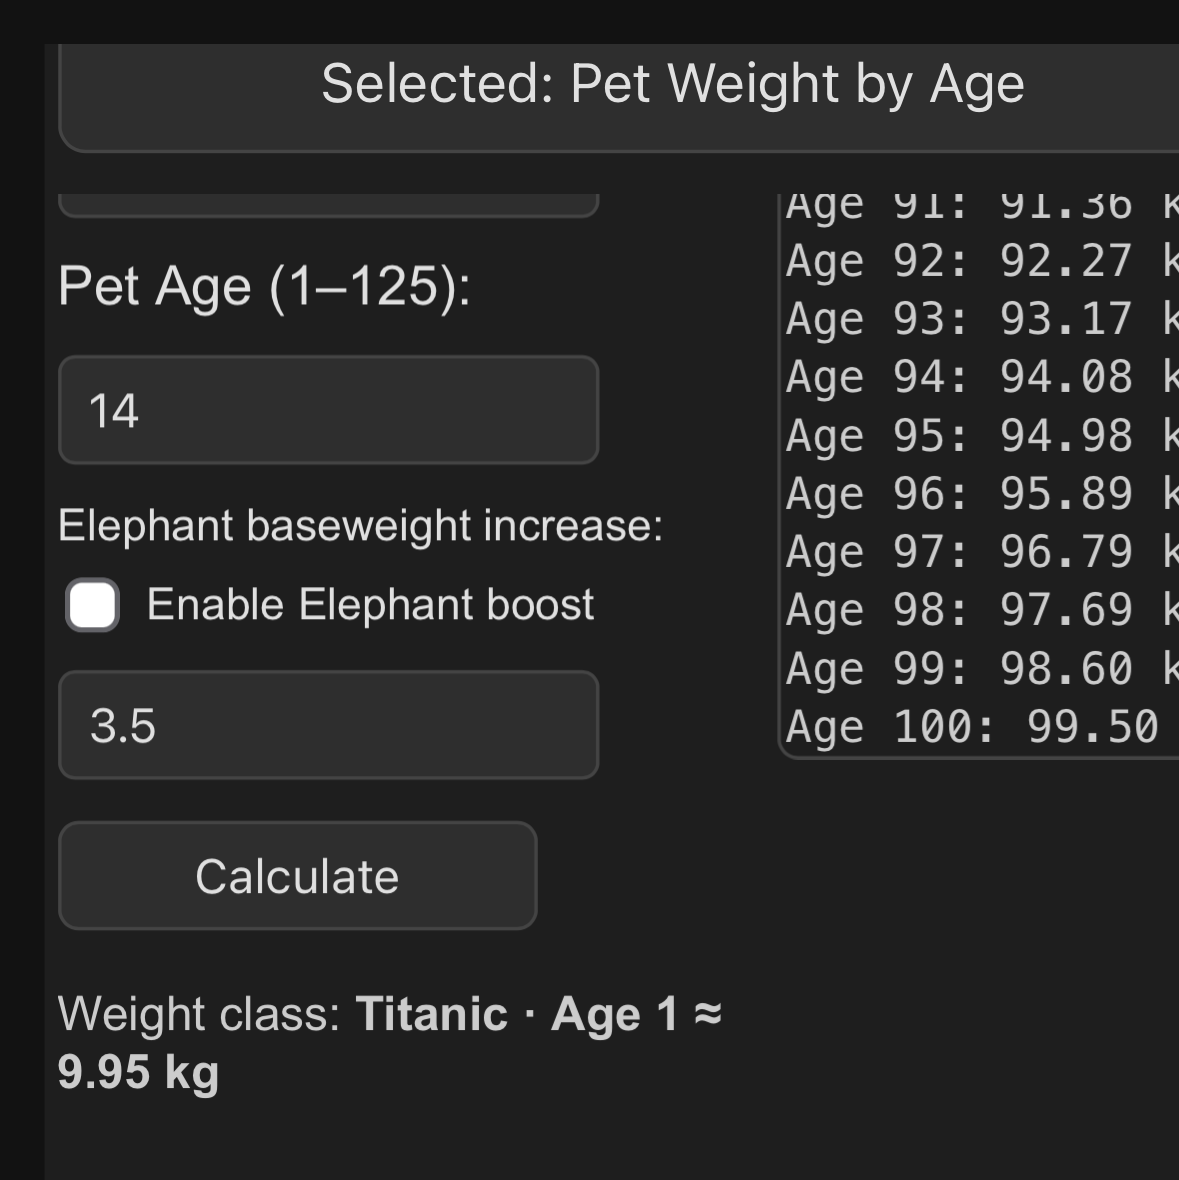Open the "Selected: Pet Weight by Age" selector
This screenshot has width=1179, height=1180.
point(672,84)
